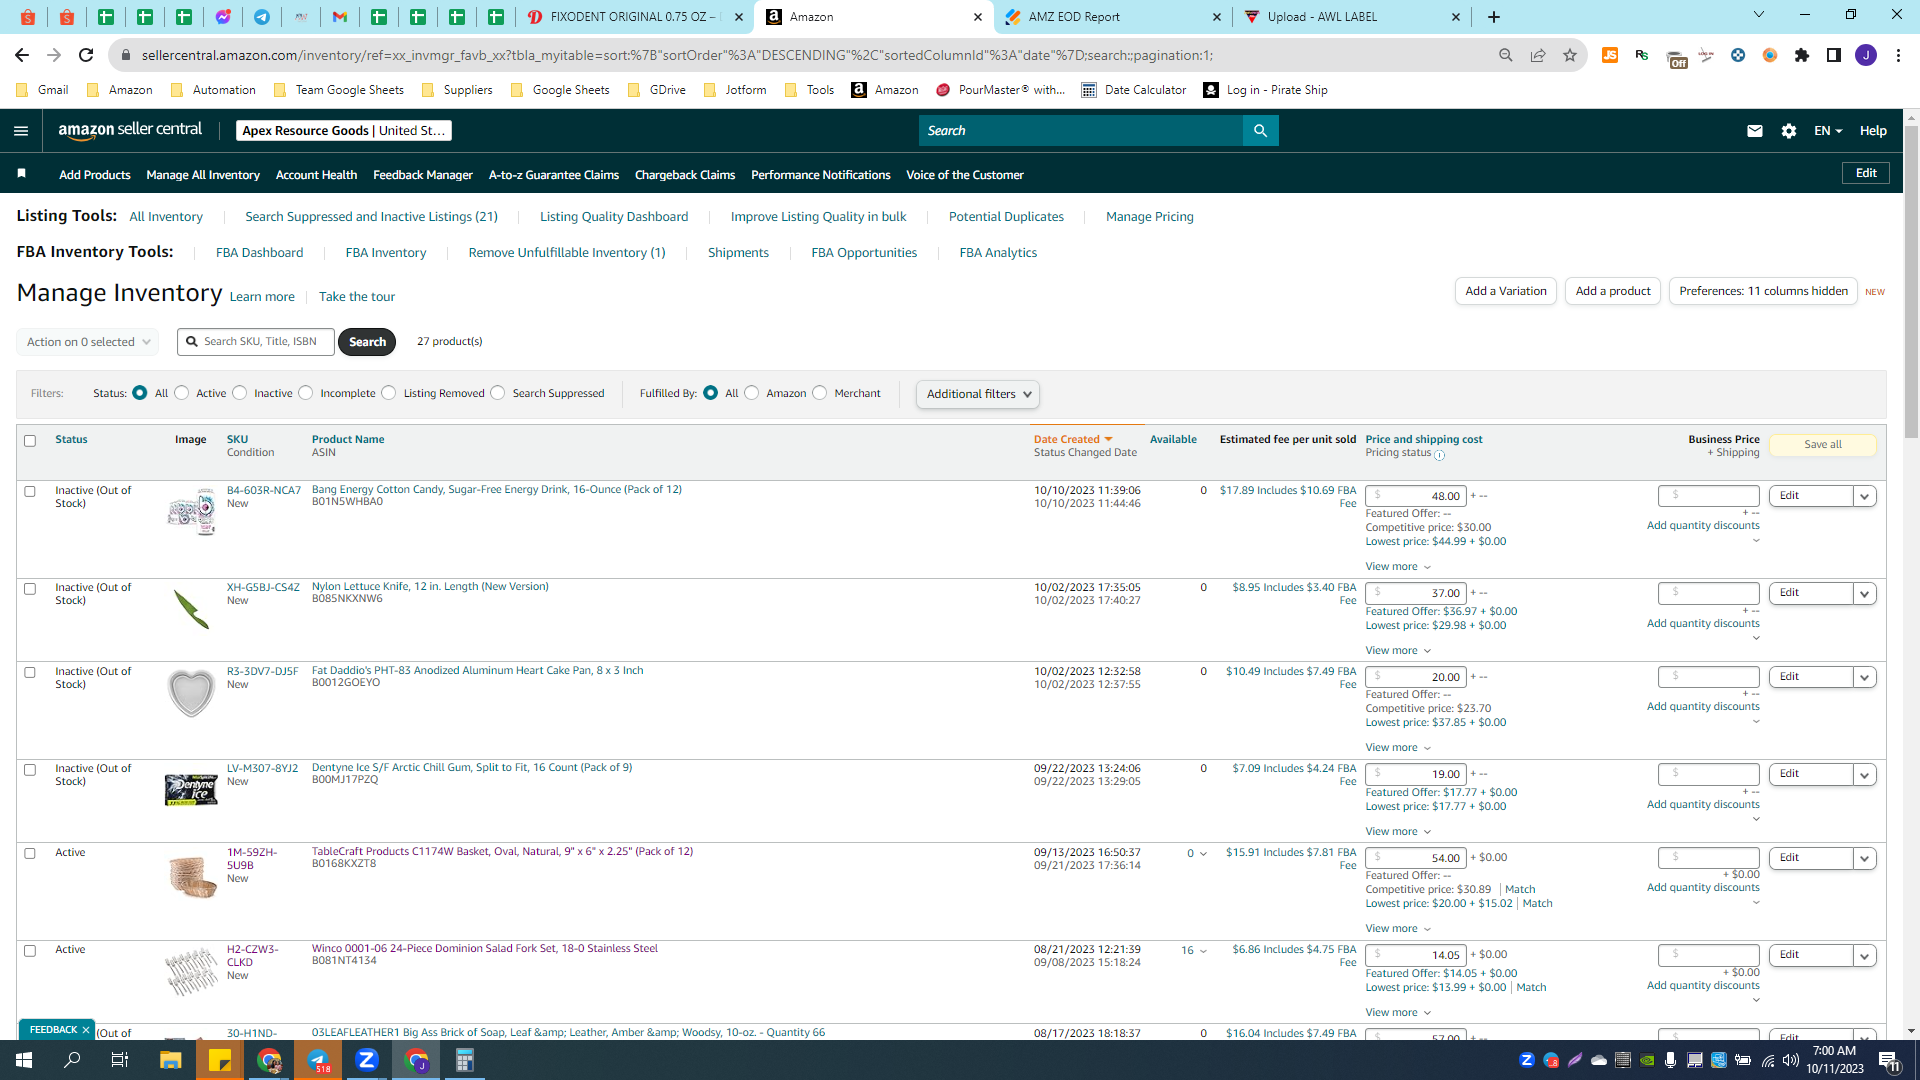1920x1080 pixels.
Task: Sort by the Date Created column
Action: 1073,439
